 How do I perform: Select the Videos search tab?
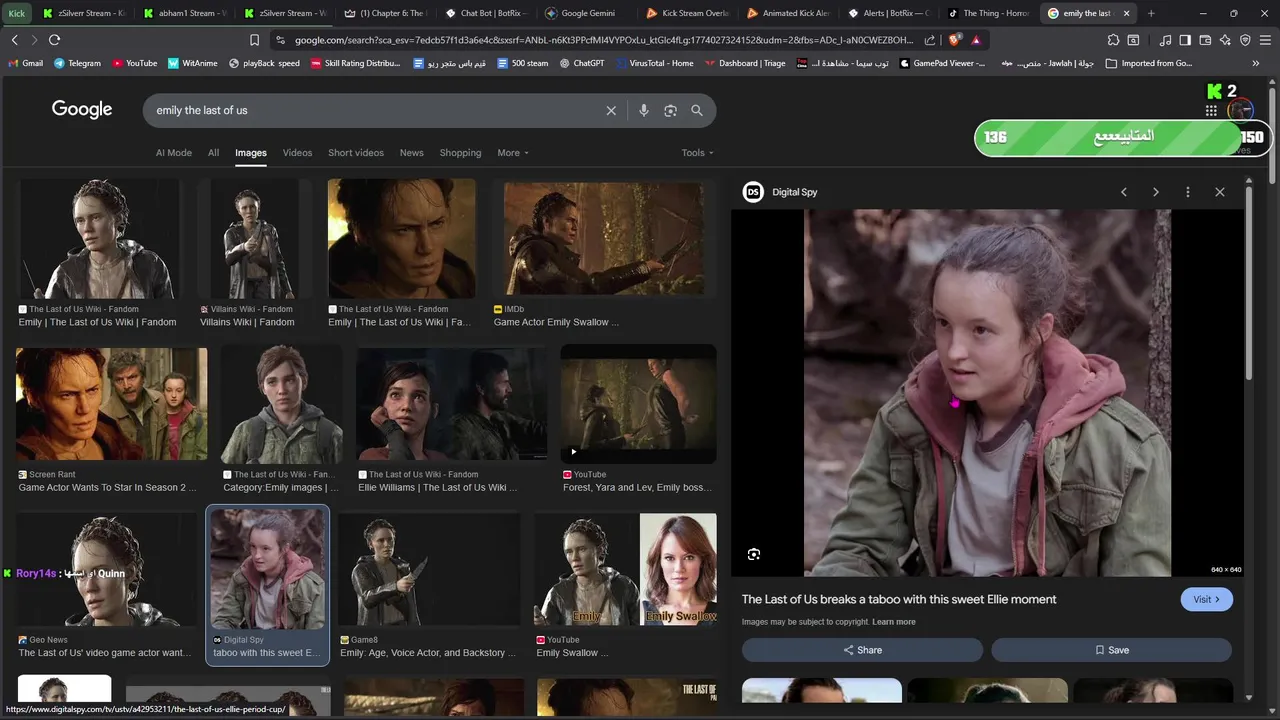[x=297, y=153]
